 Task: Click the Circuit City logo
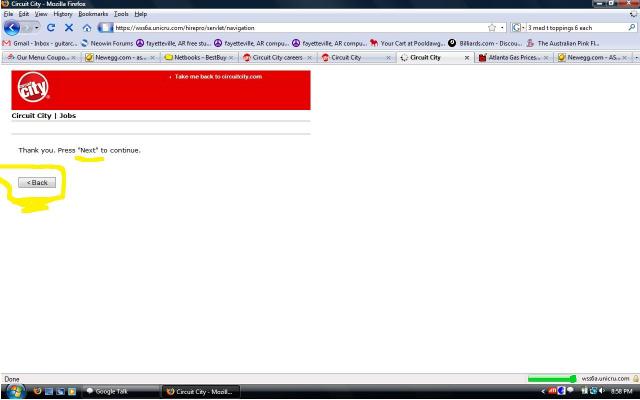[x=33, y=87]
